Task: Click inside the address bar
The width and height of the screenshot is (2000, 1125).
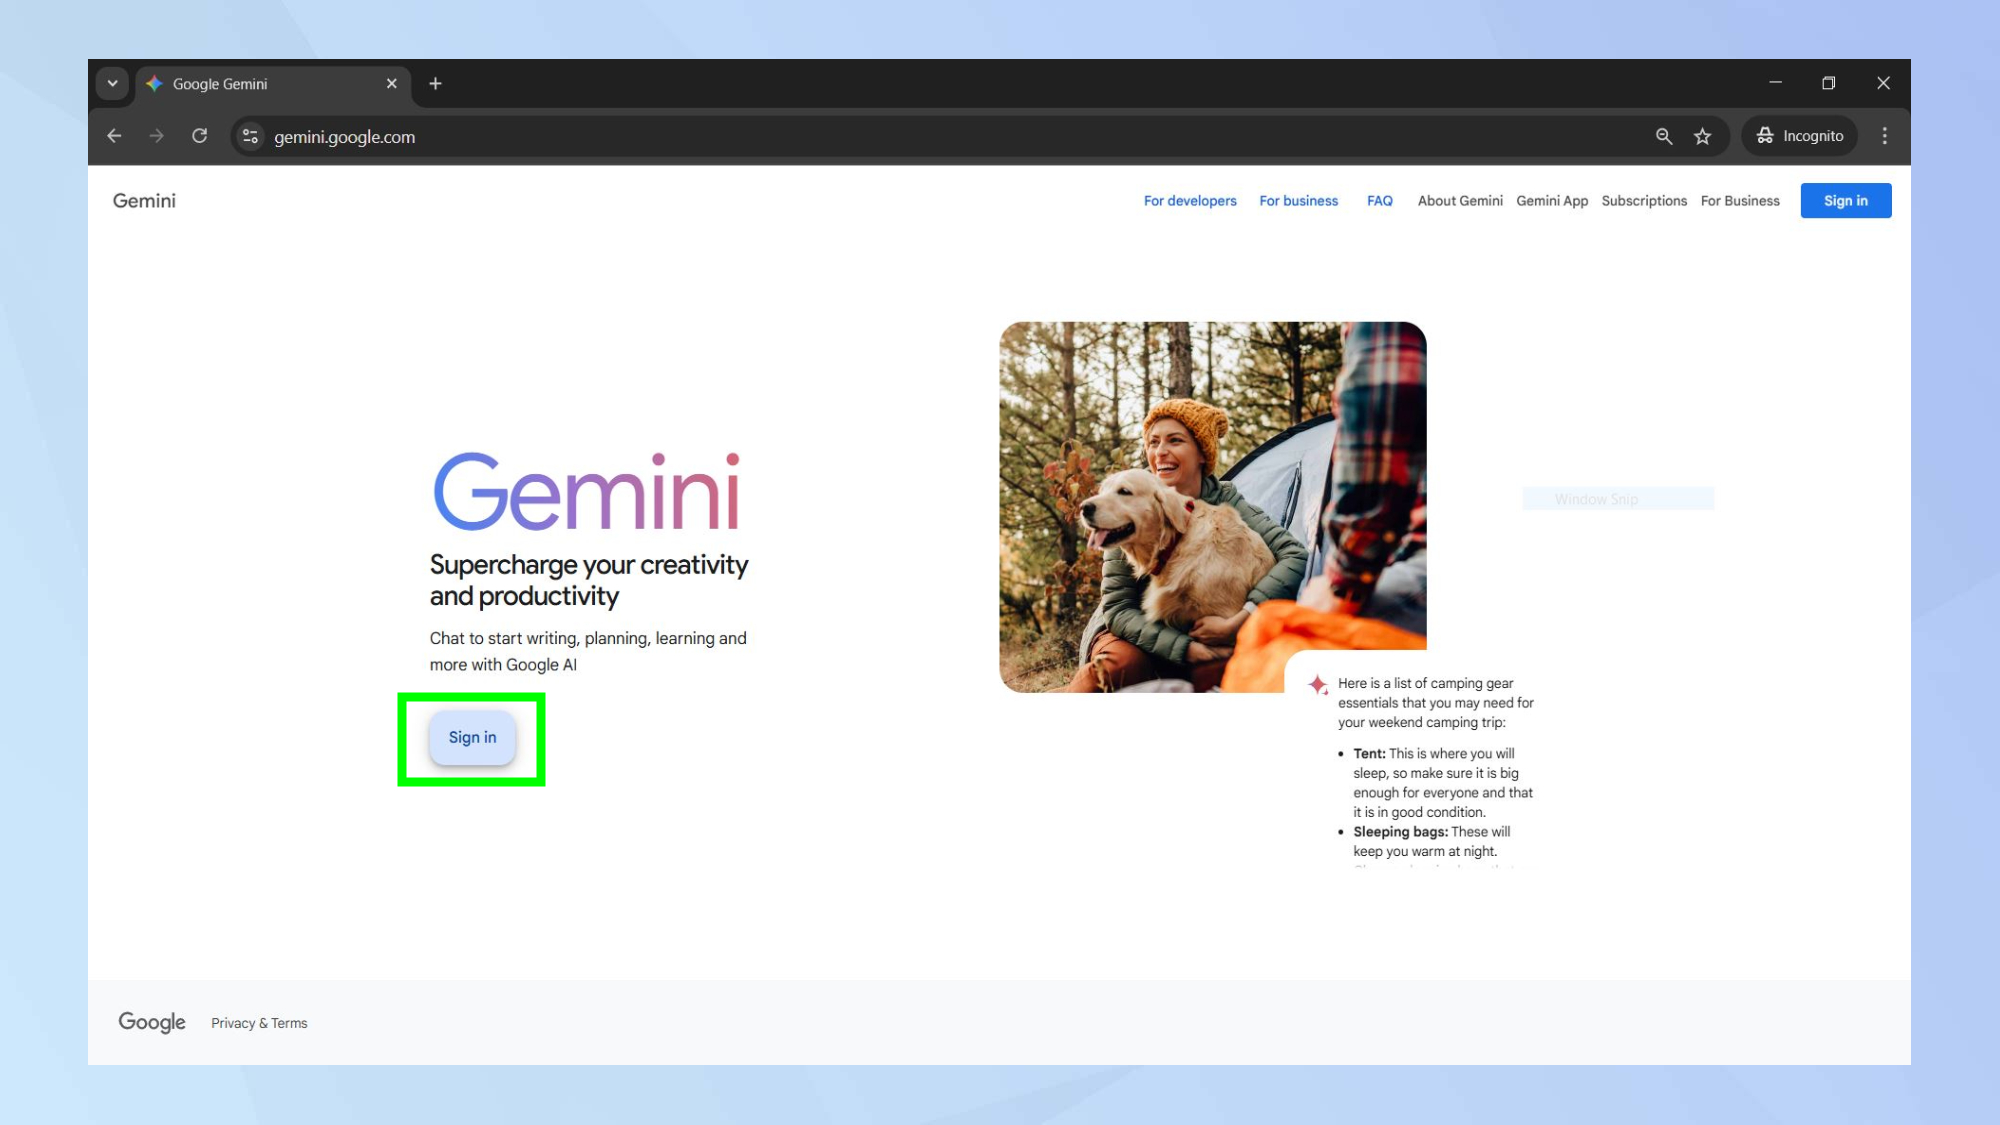Action: tap(345, 136)
